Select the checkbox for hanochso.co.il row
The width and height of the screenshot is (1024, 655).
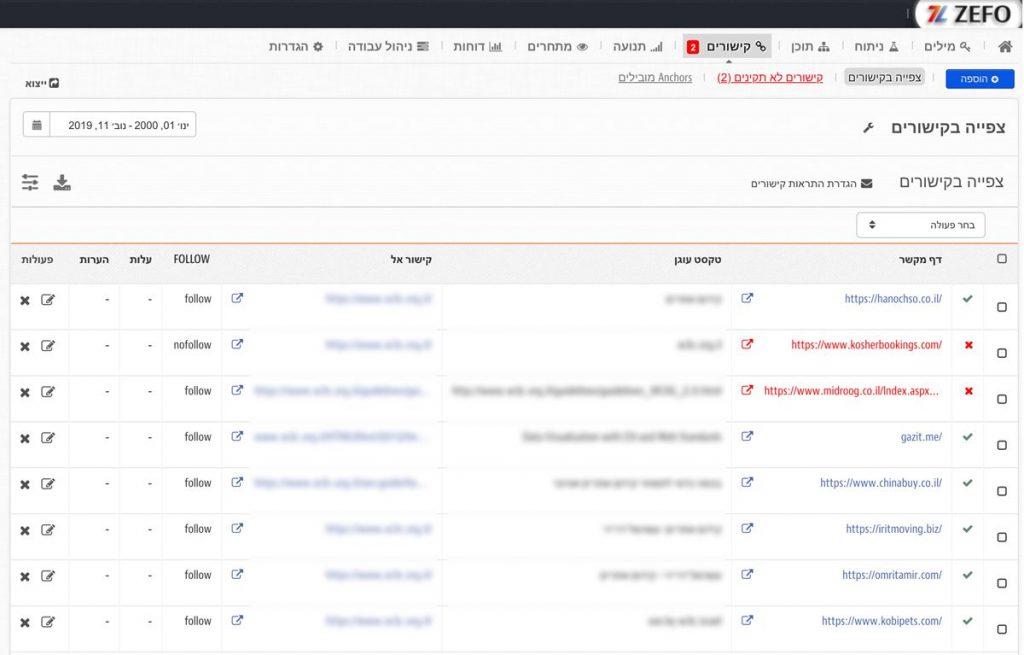[x=1002, y=307]
